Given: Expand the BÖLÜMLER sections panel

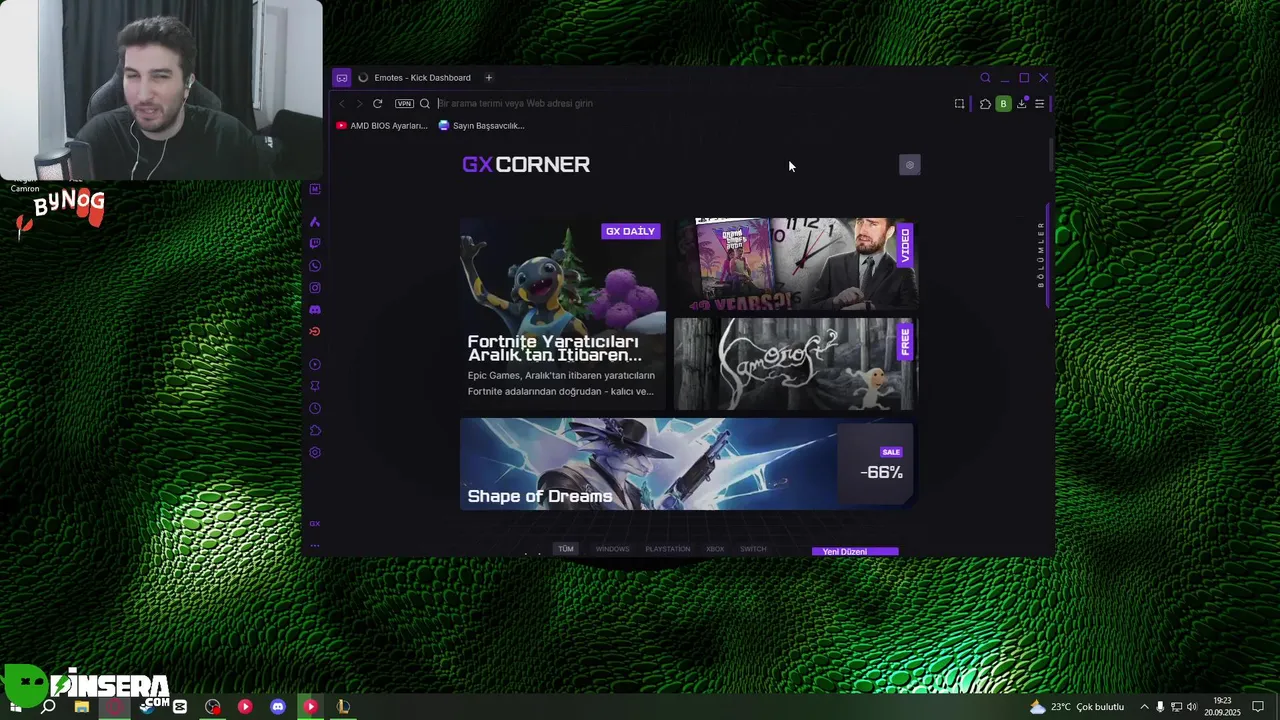Looking at the screenshot, I should (1042, 255).
